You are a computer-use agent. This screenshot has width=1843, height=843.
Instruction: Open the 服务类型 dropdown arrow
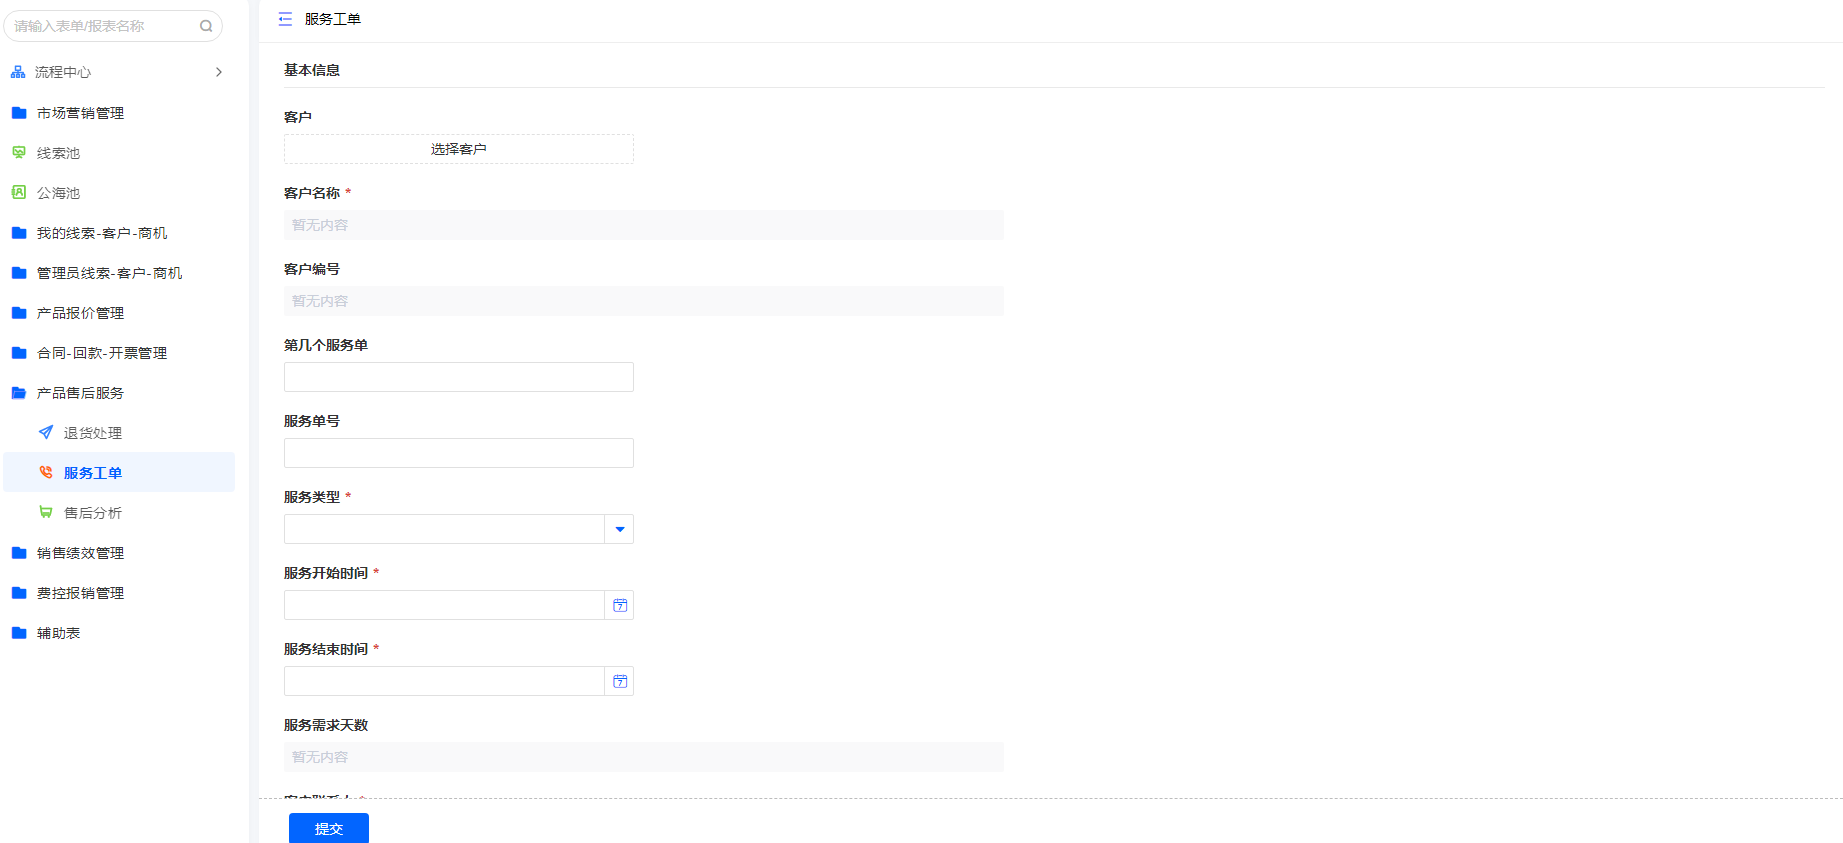click(620, 529)
